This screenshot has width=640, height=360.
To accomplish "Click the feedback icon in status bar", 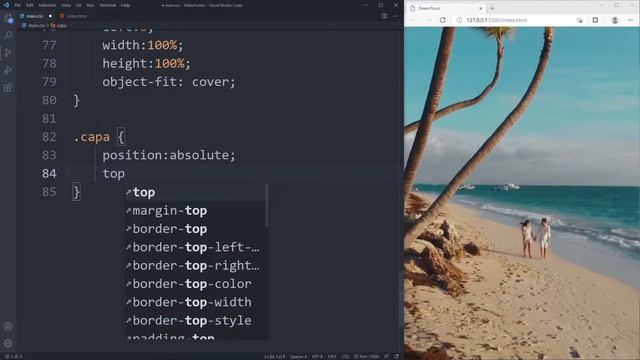I will coord(387,356).
